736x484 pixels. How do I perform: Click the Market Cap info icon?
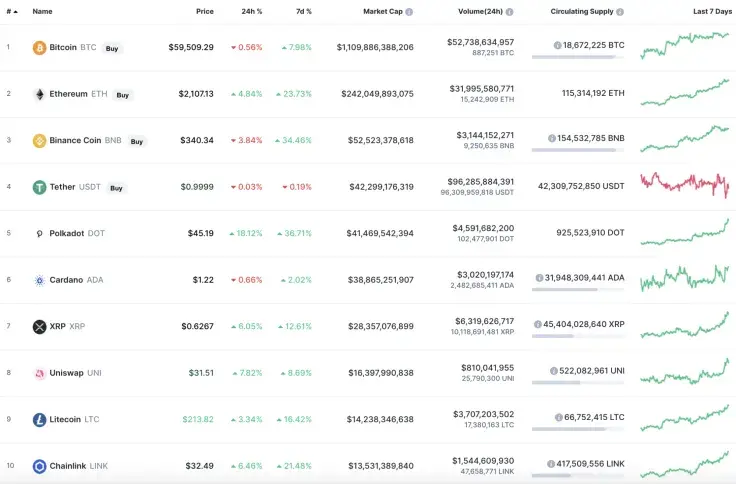pos(409,12)
